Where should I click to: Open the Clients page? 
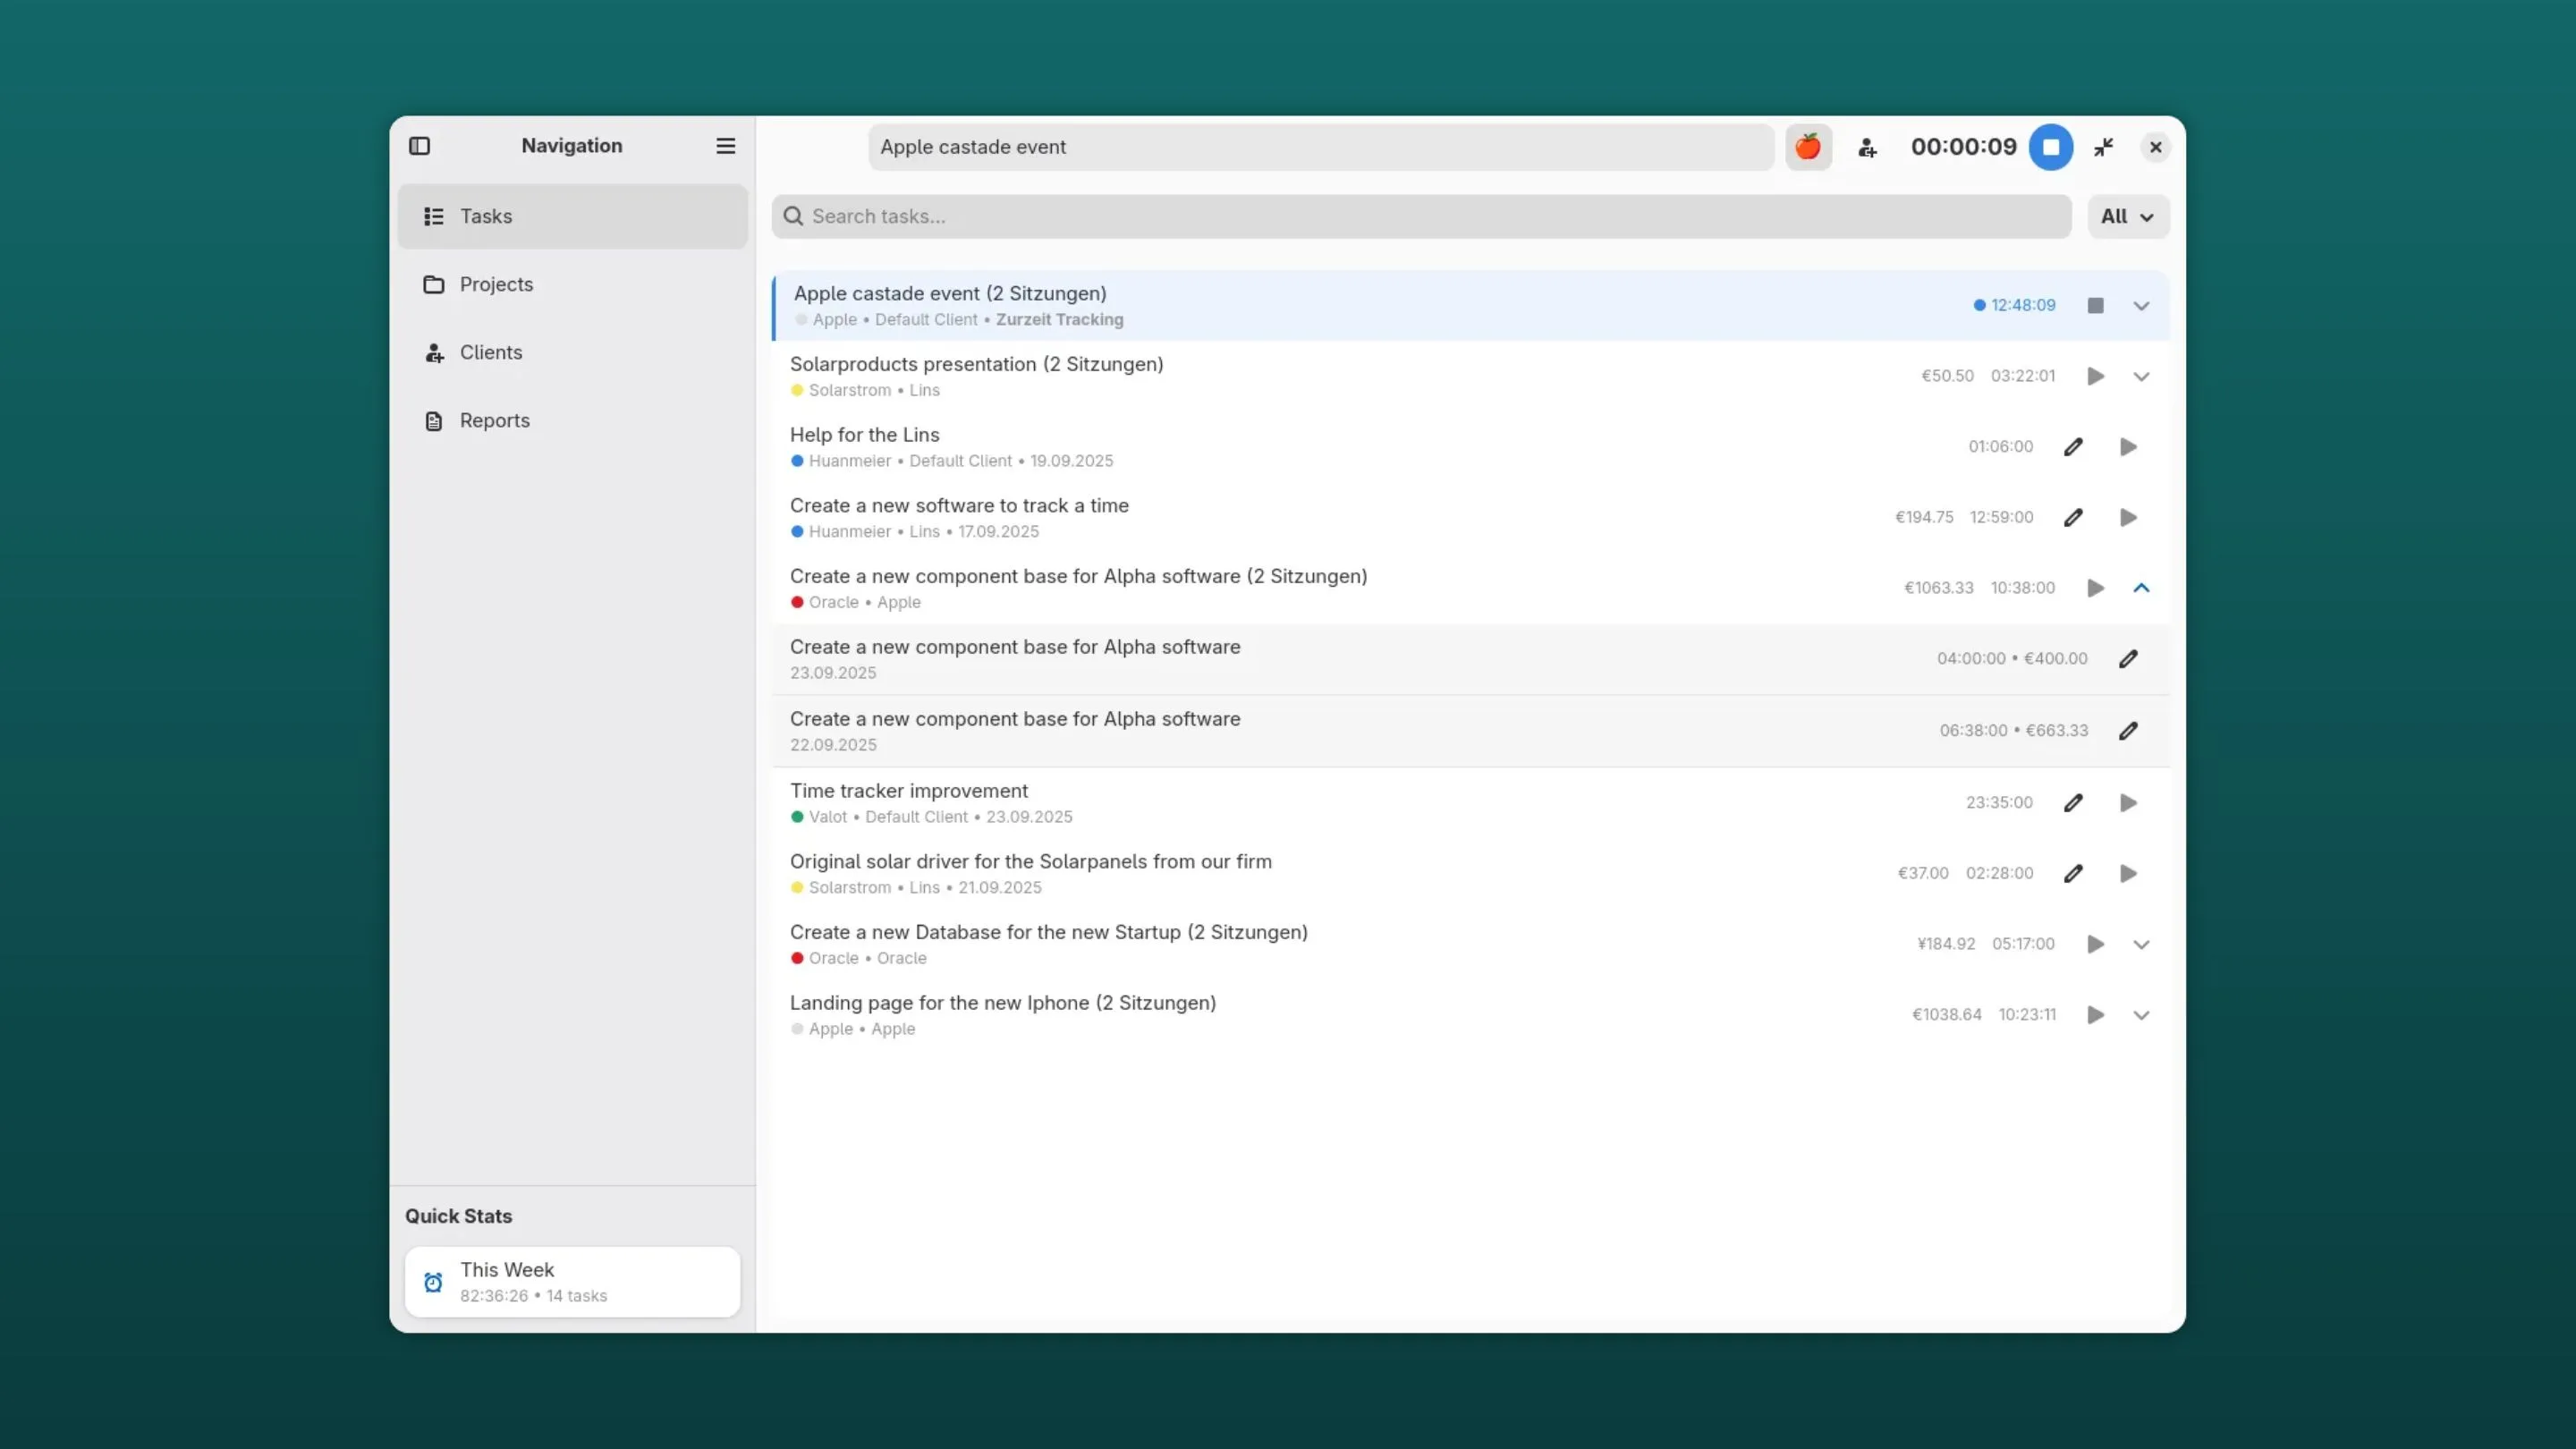[572, 352]
